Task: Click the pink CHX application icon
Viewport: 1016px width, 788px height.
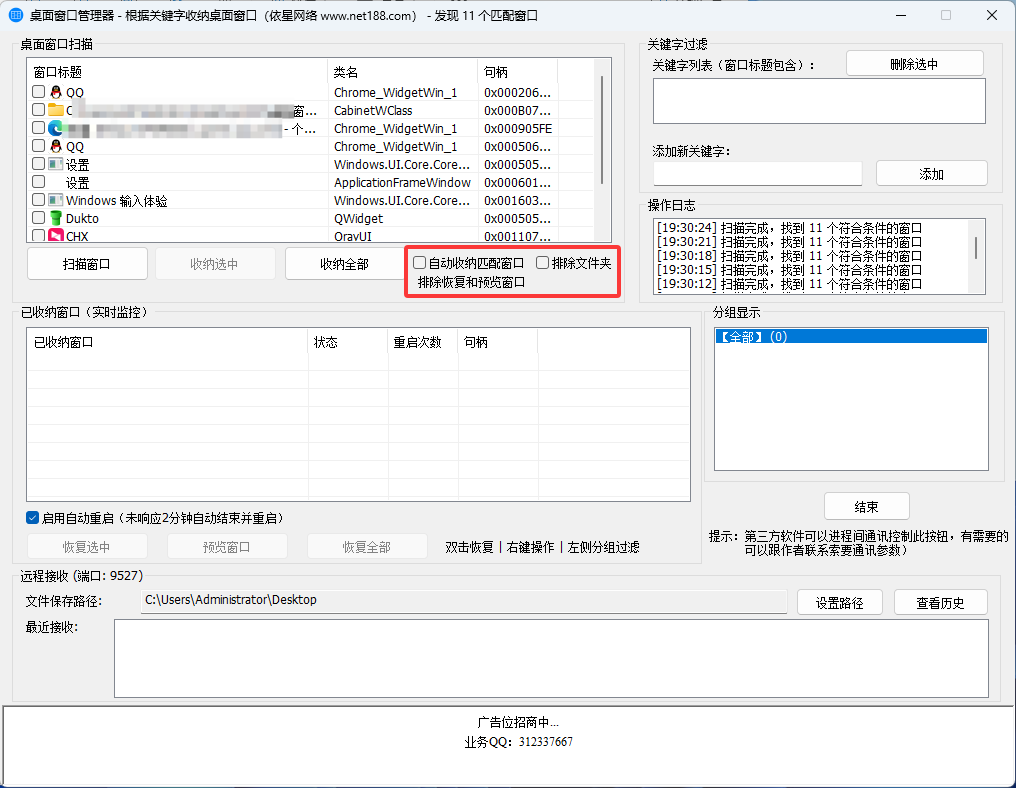Action: click(58, 237)
